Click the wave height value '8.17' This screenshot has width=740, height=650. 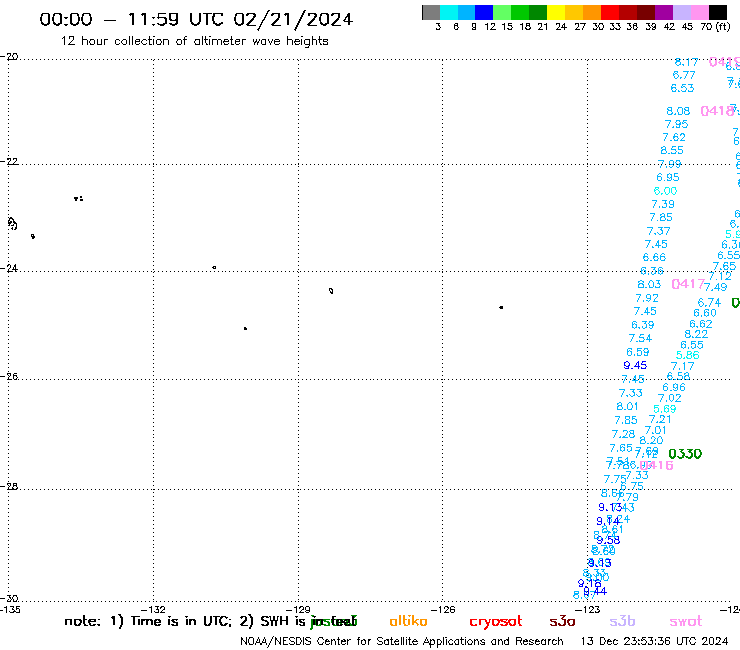(686, 62)
